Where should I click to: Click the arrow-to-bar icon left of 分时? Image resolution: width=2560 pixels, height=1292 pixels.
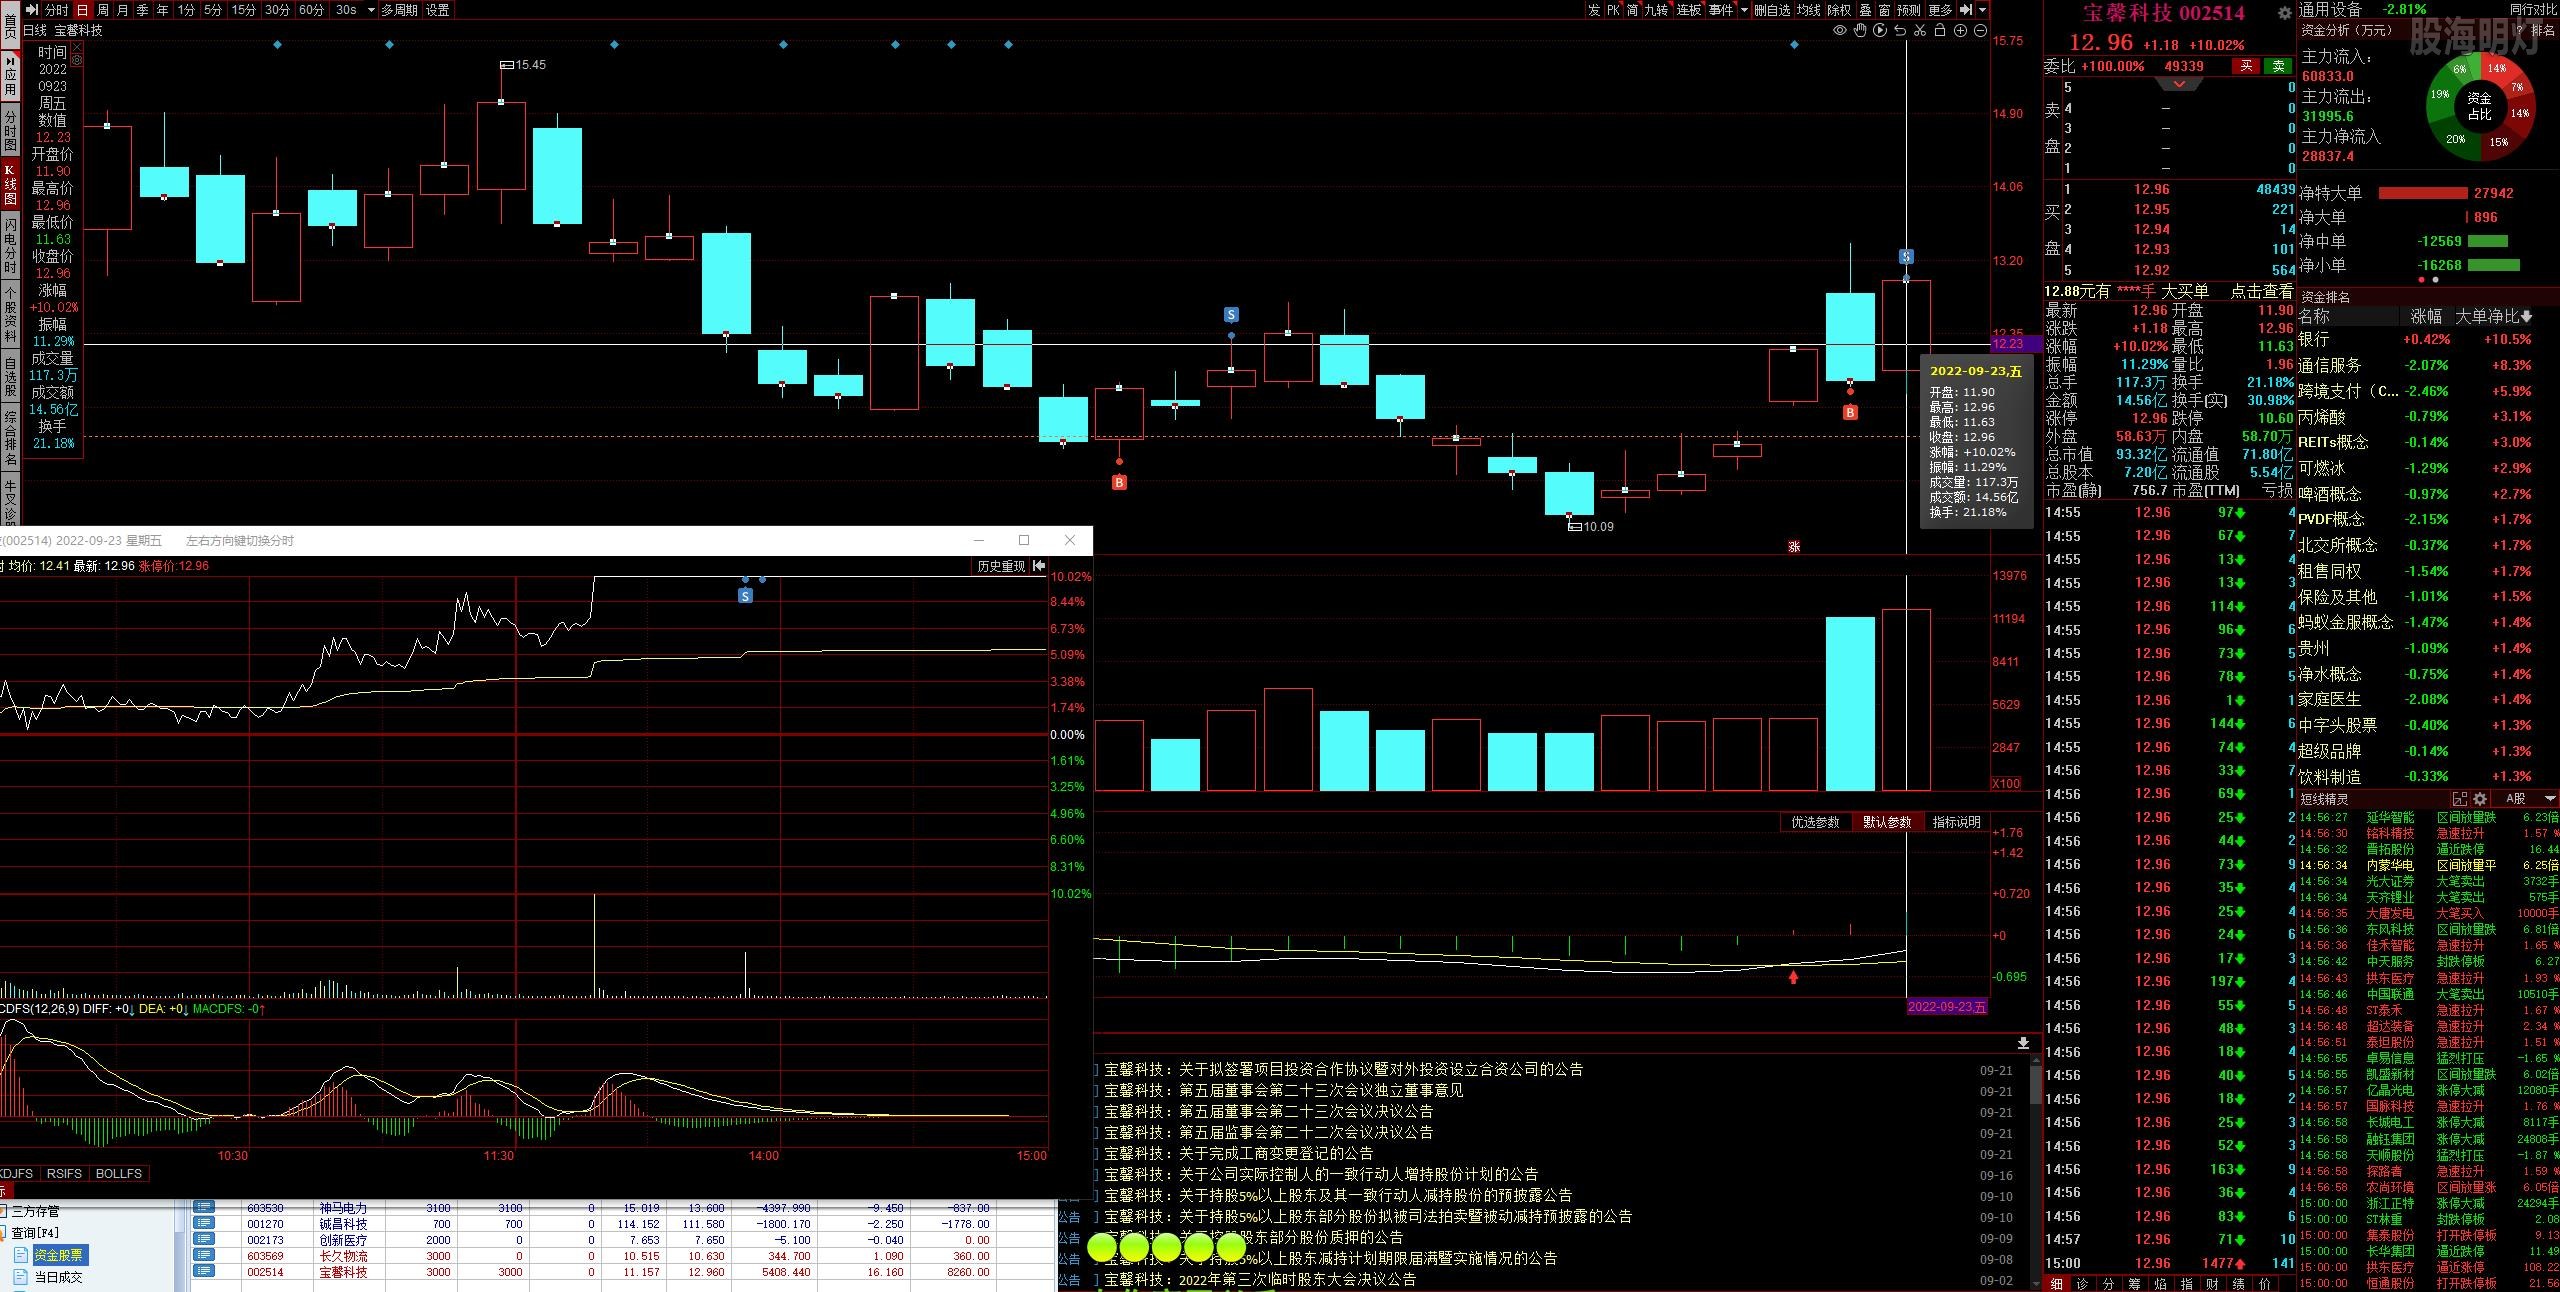point(32,10)
